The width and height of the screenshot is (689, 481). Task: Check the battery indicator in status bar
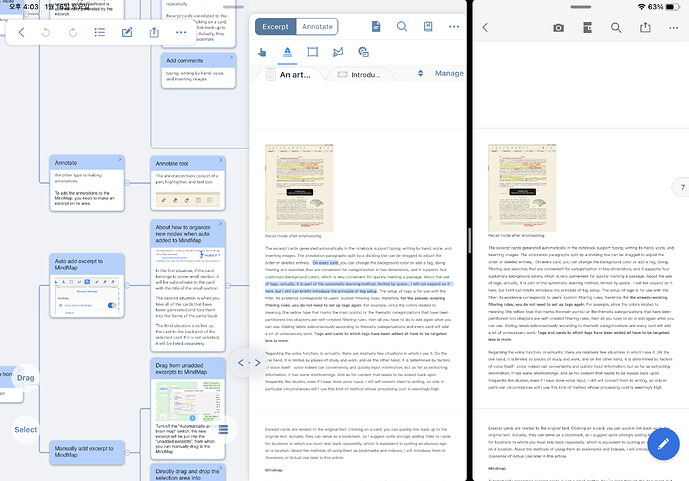[x=673, y=7]
